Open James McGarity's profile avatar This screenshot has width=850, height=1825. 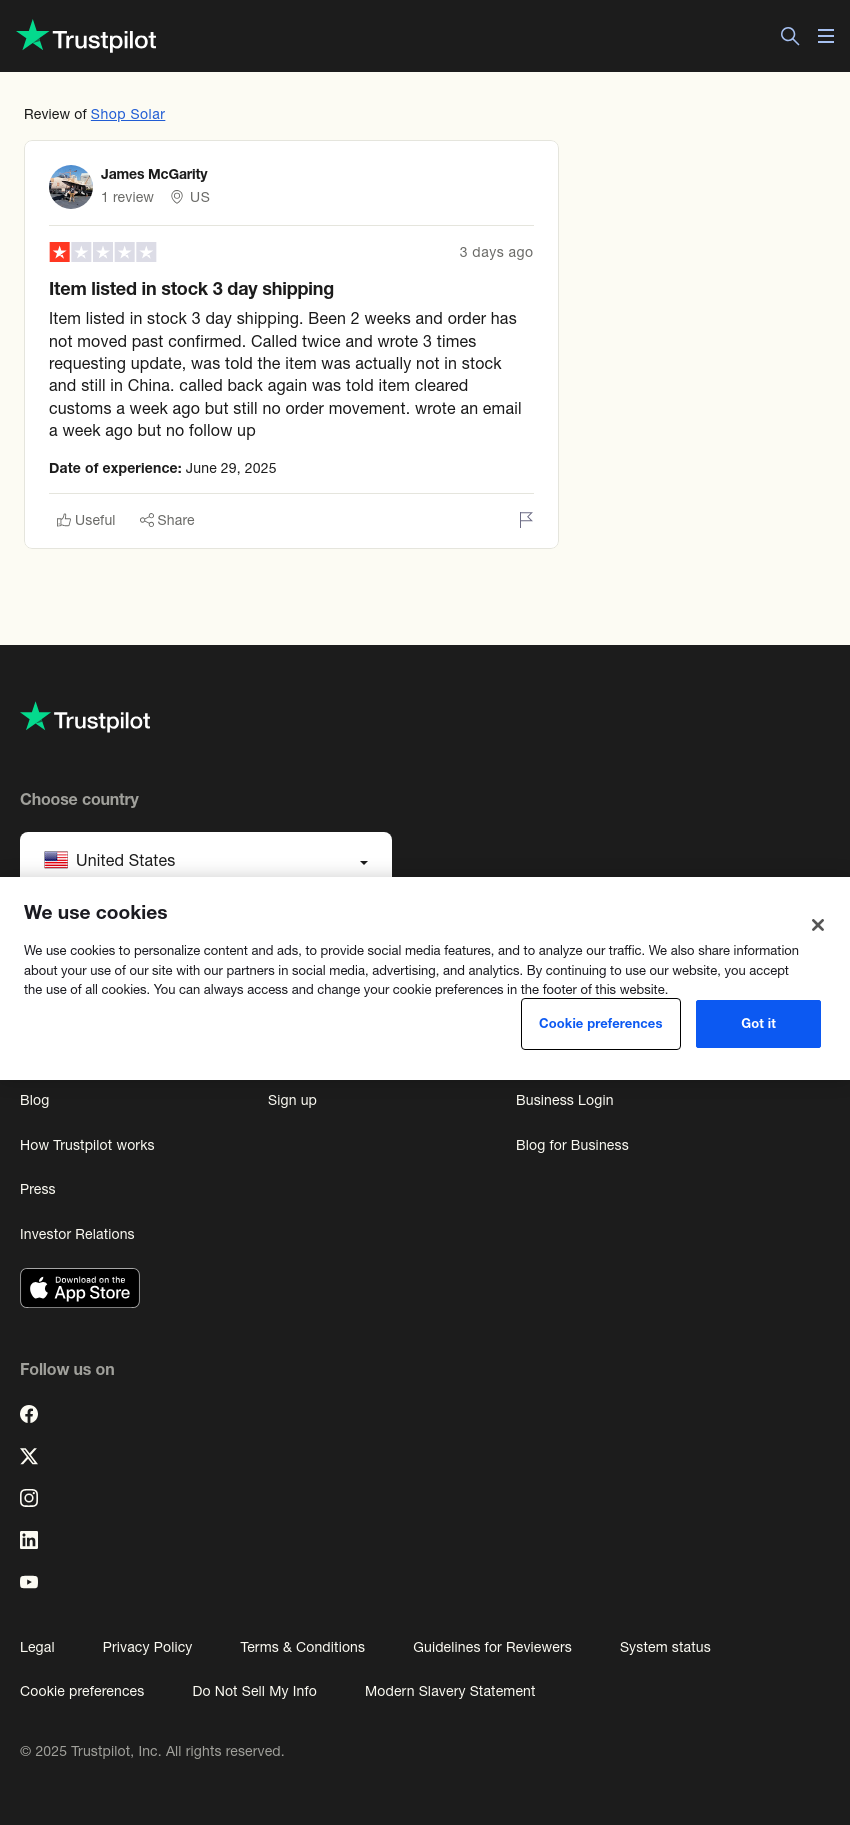coord(71,187)
